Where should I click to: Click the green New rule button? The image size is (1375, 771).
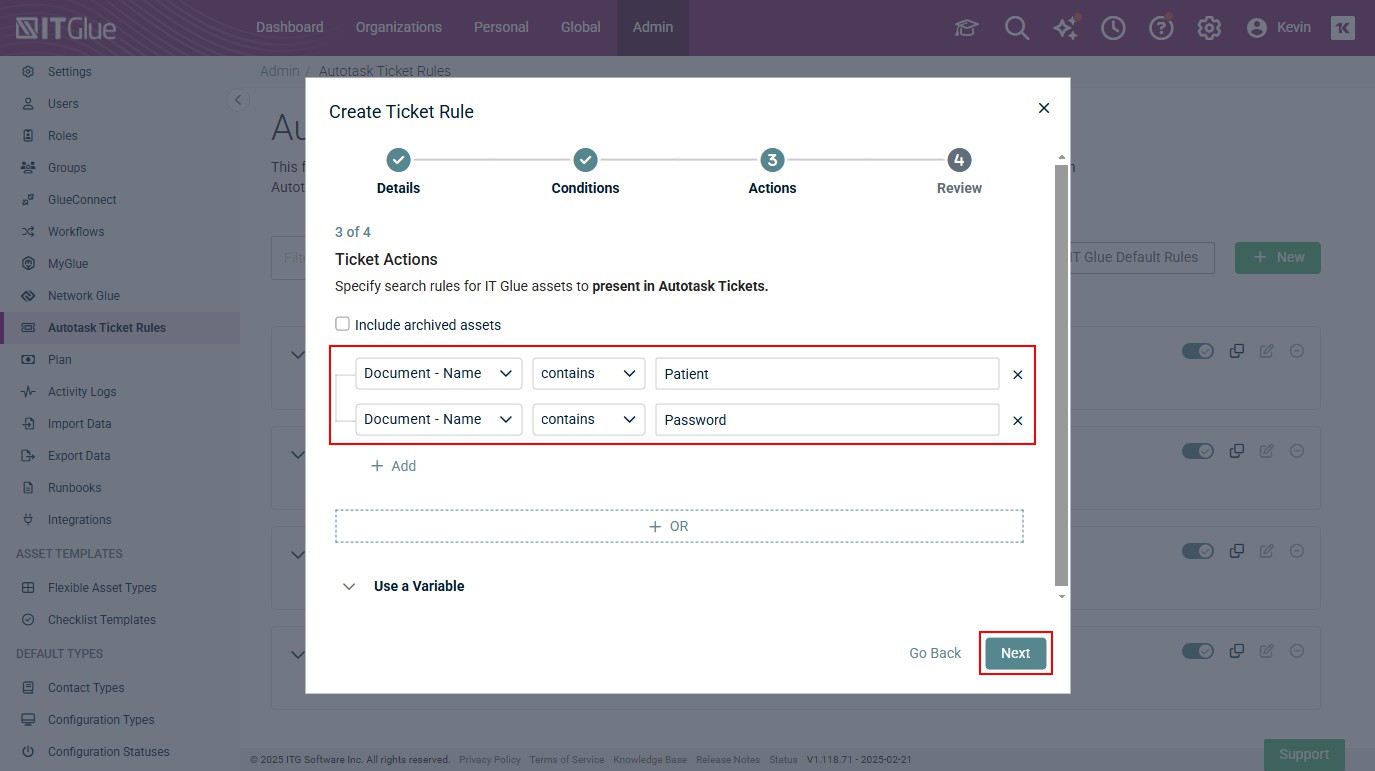click(1277, 257)
